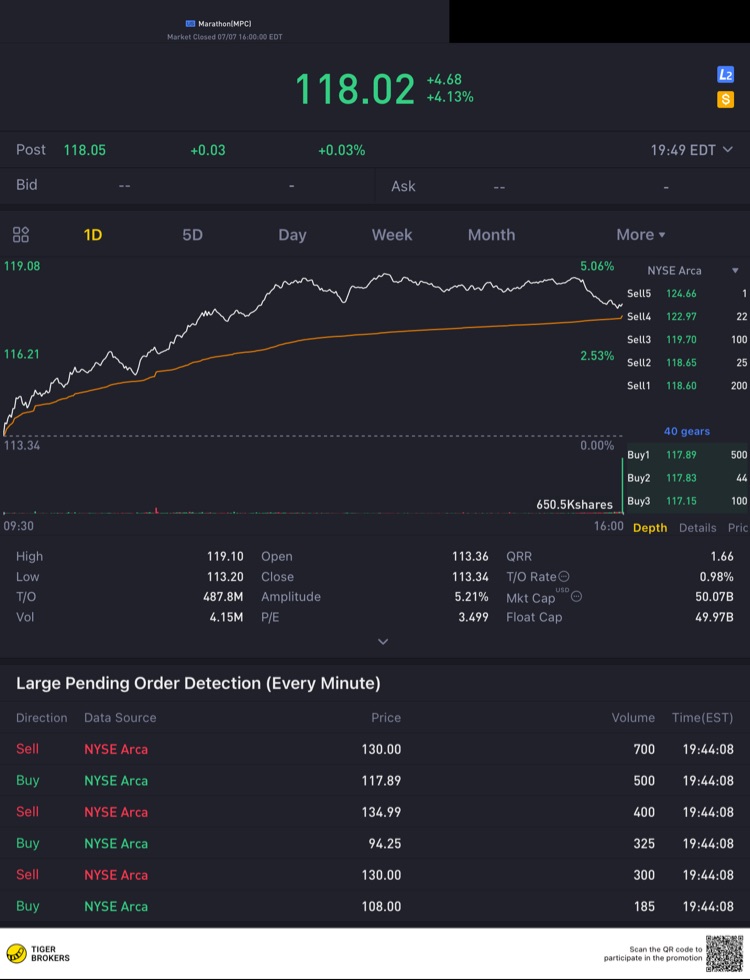The height and width of the screenshot is (980, 750).
Task: Click the Sell3 119.70 order row
Action: (687, 340)
